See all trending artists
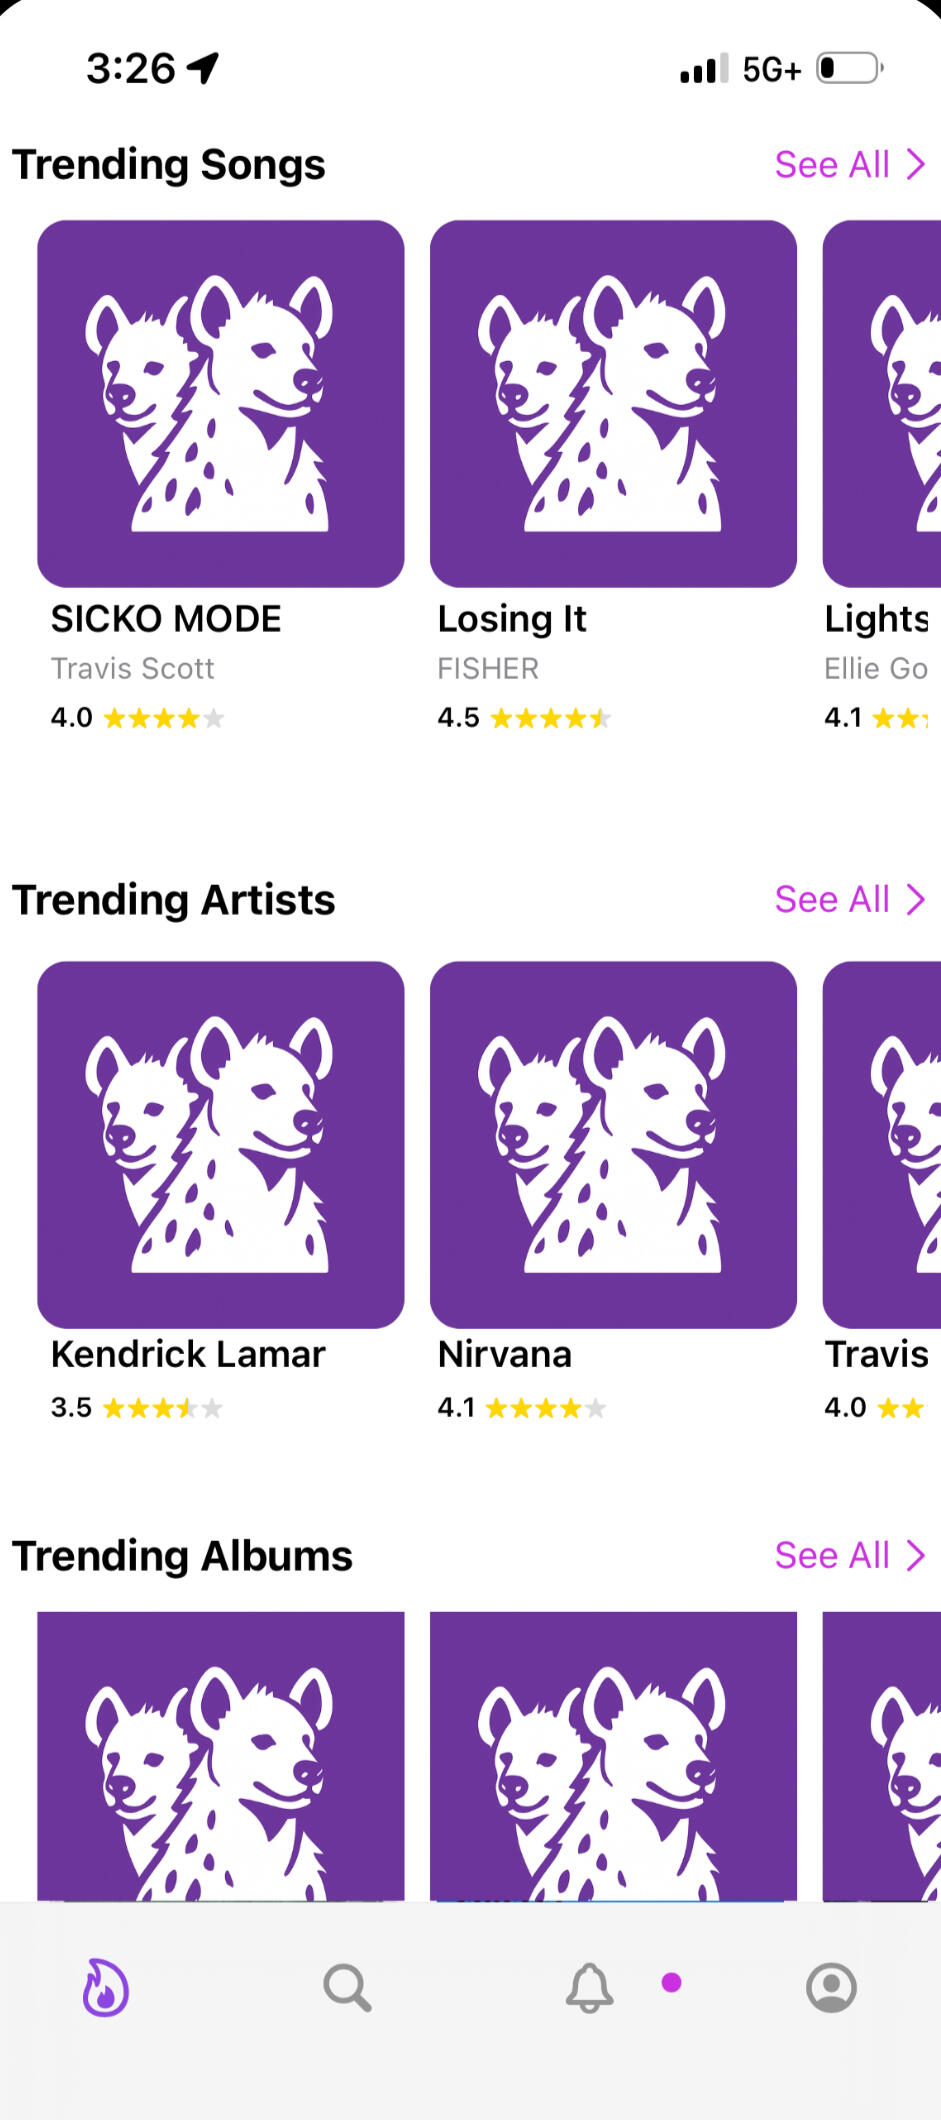Image resolution: width=941 pixels, height=2120 pixels. 832,899
